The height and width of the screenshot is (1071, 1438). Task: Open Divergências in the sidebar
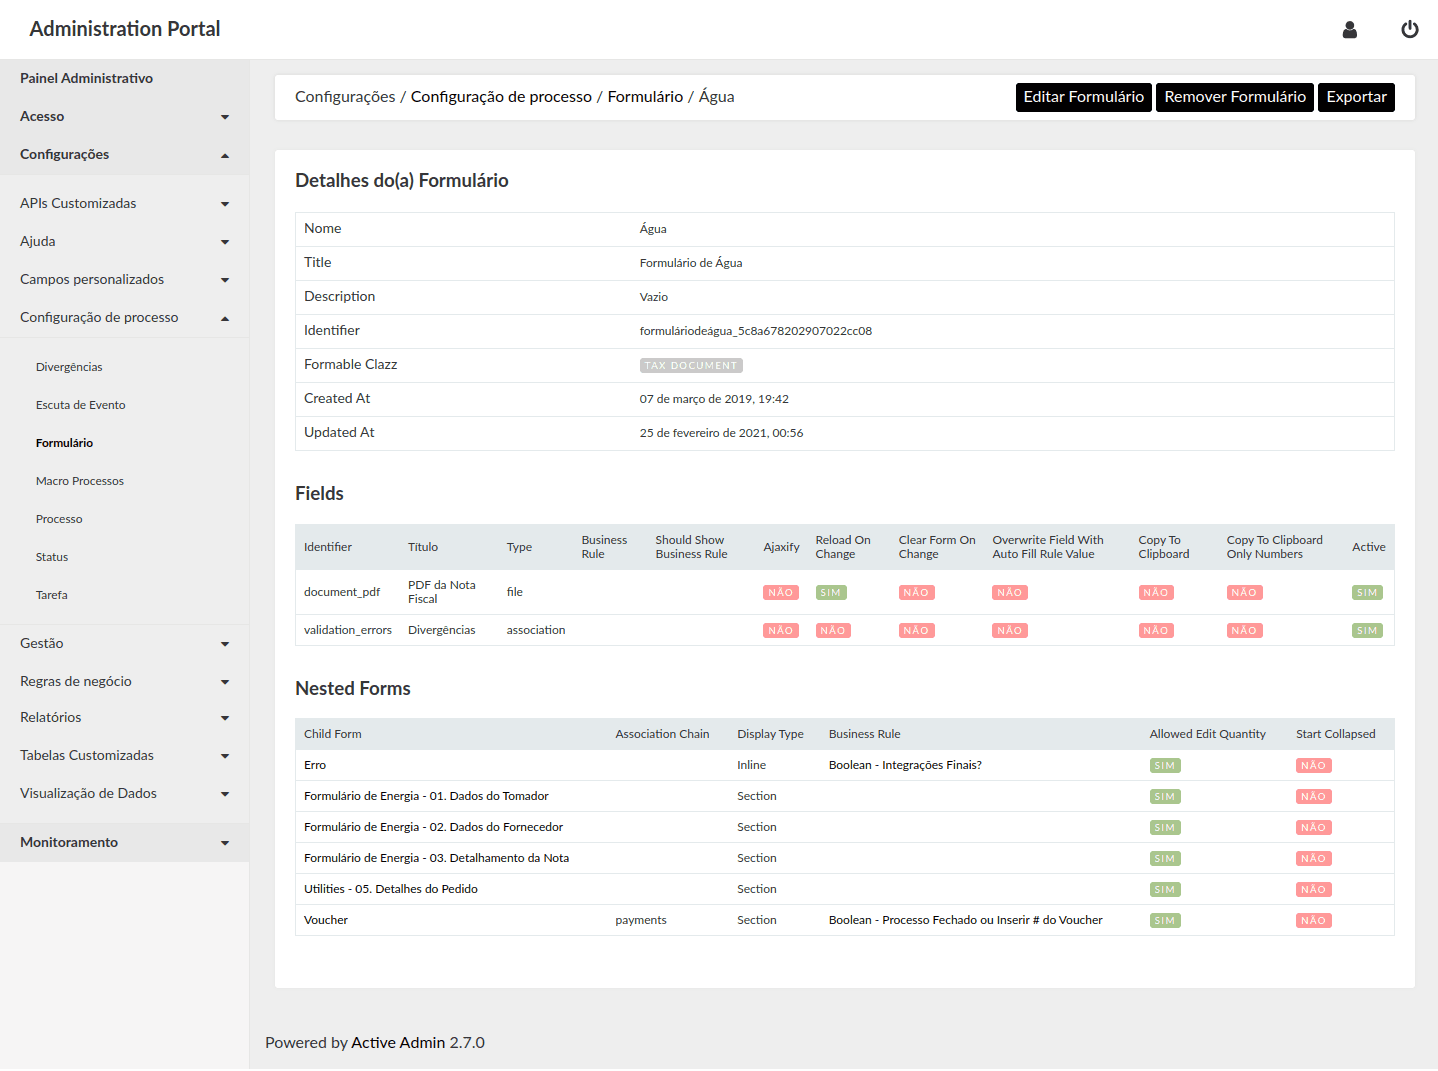[x=69, y=367]
